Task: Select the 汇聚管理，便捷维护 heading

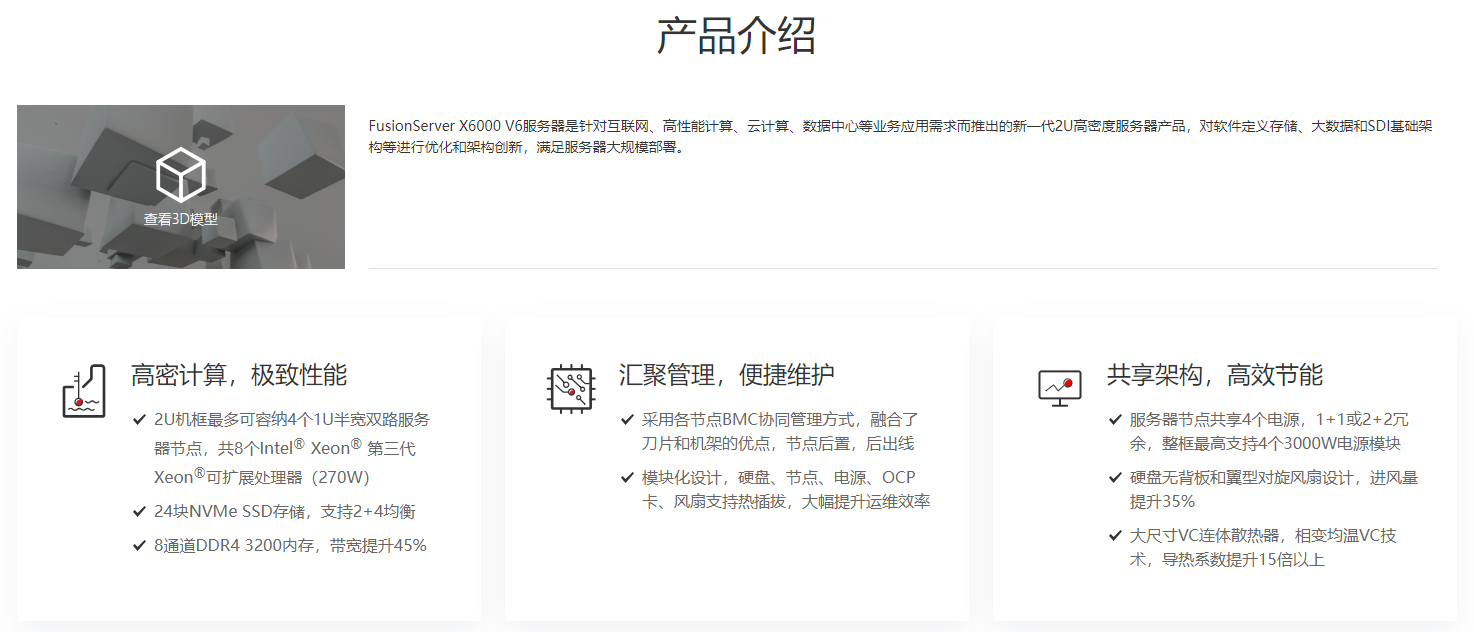Action: pos(727,376)
